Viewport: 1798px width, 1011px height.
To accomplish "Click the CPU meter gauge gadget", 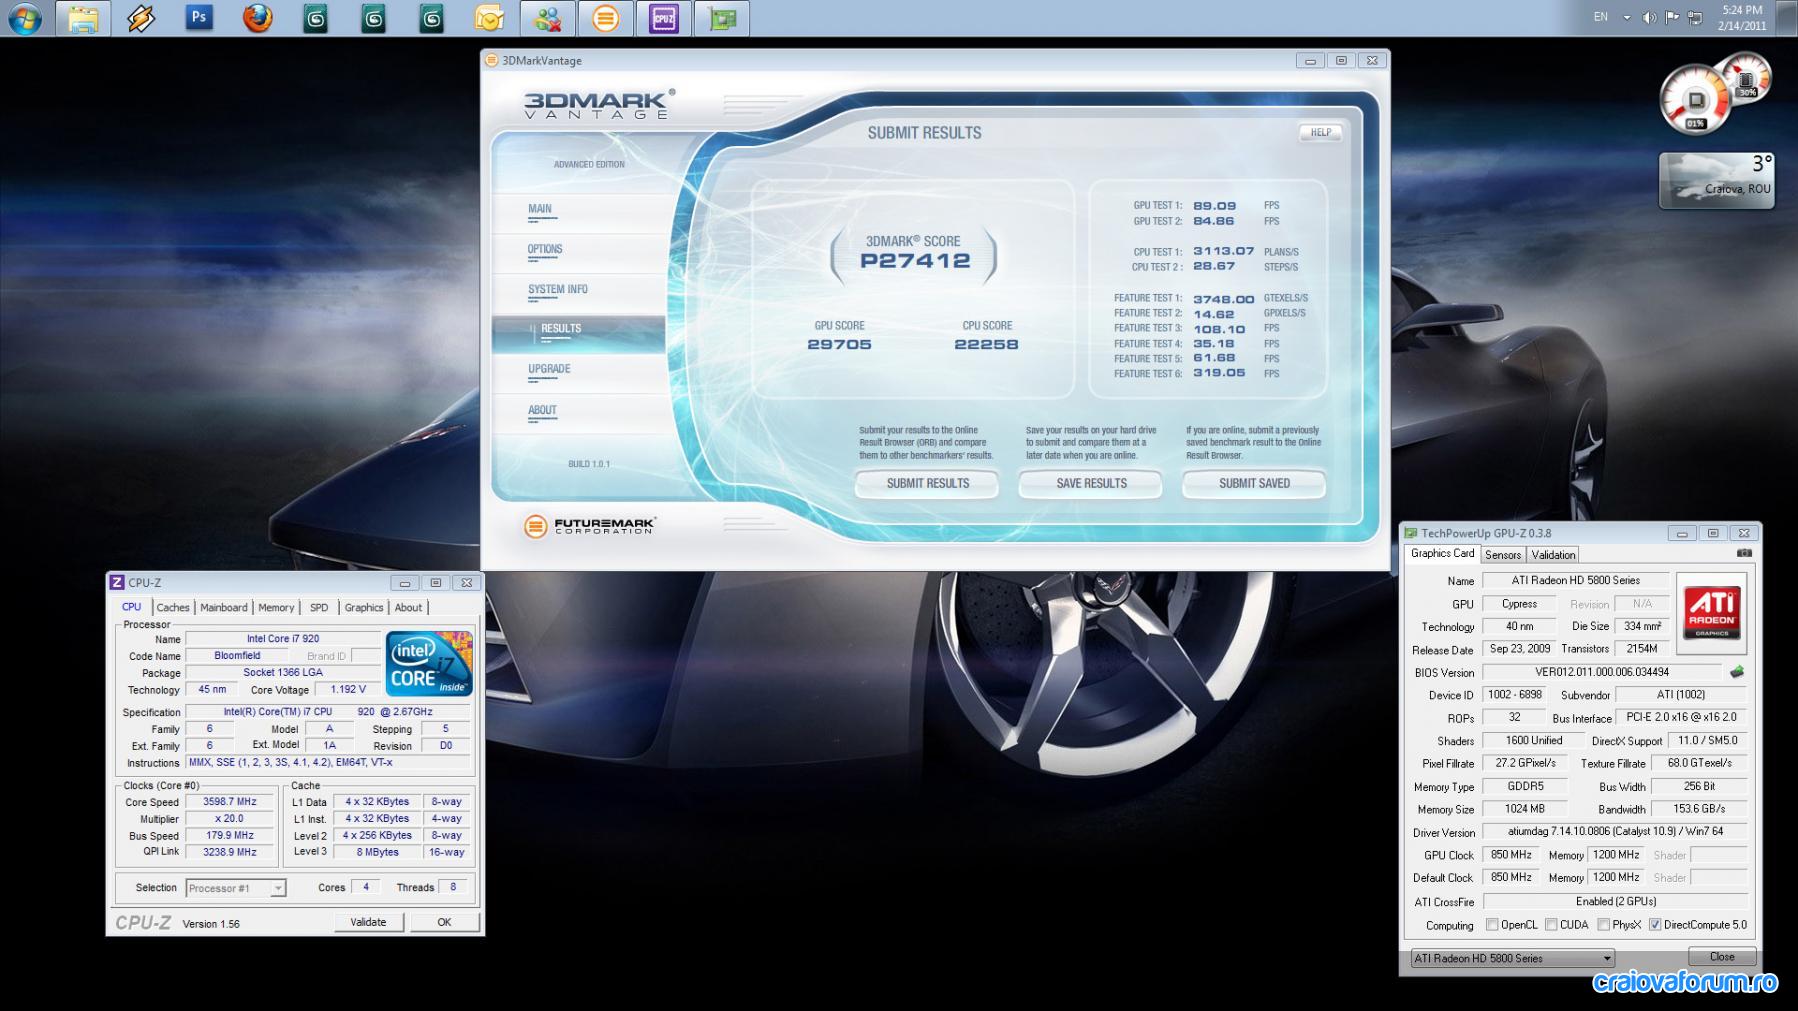I will [1696, 100].
